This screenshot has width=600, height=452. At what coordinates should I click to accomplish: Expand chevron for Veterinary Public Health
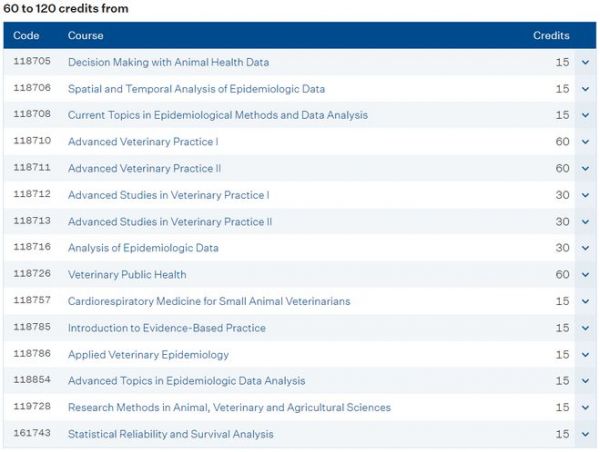pyautogui.click(x=585, y=275)
